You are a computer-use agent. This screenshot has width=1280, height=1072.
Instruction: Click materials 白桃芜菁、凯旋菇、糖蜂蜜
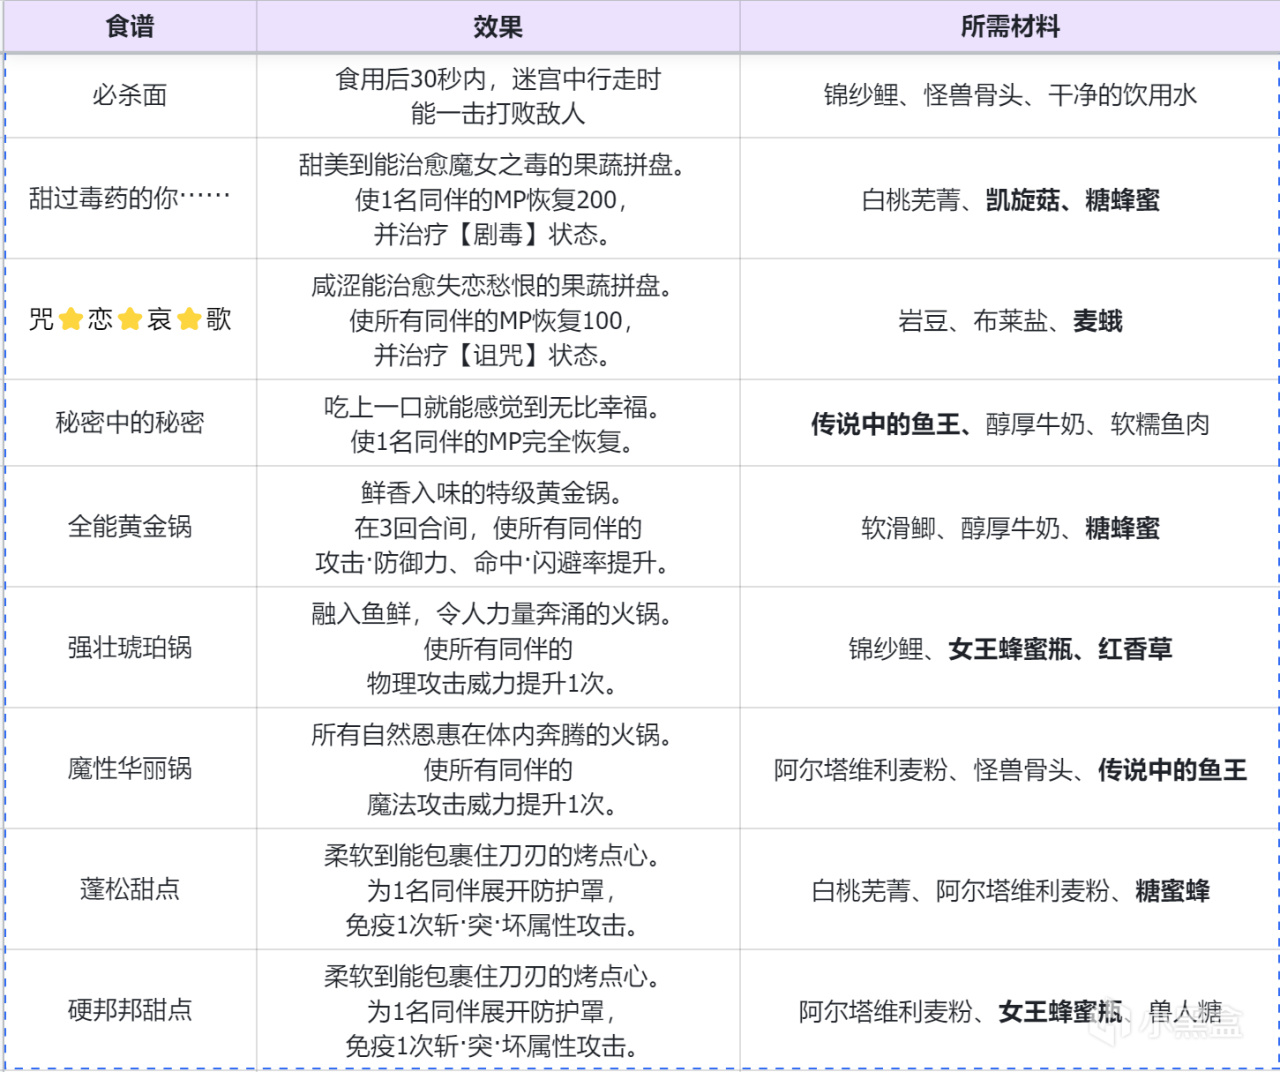tap(1010, 200)
